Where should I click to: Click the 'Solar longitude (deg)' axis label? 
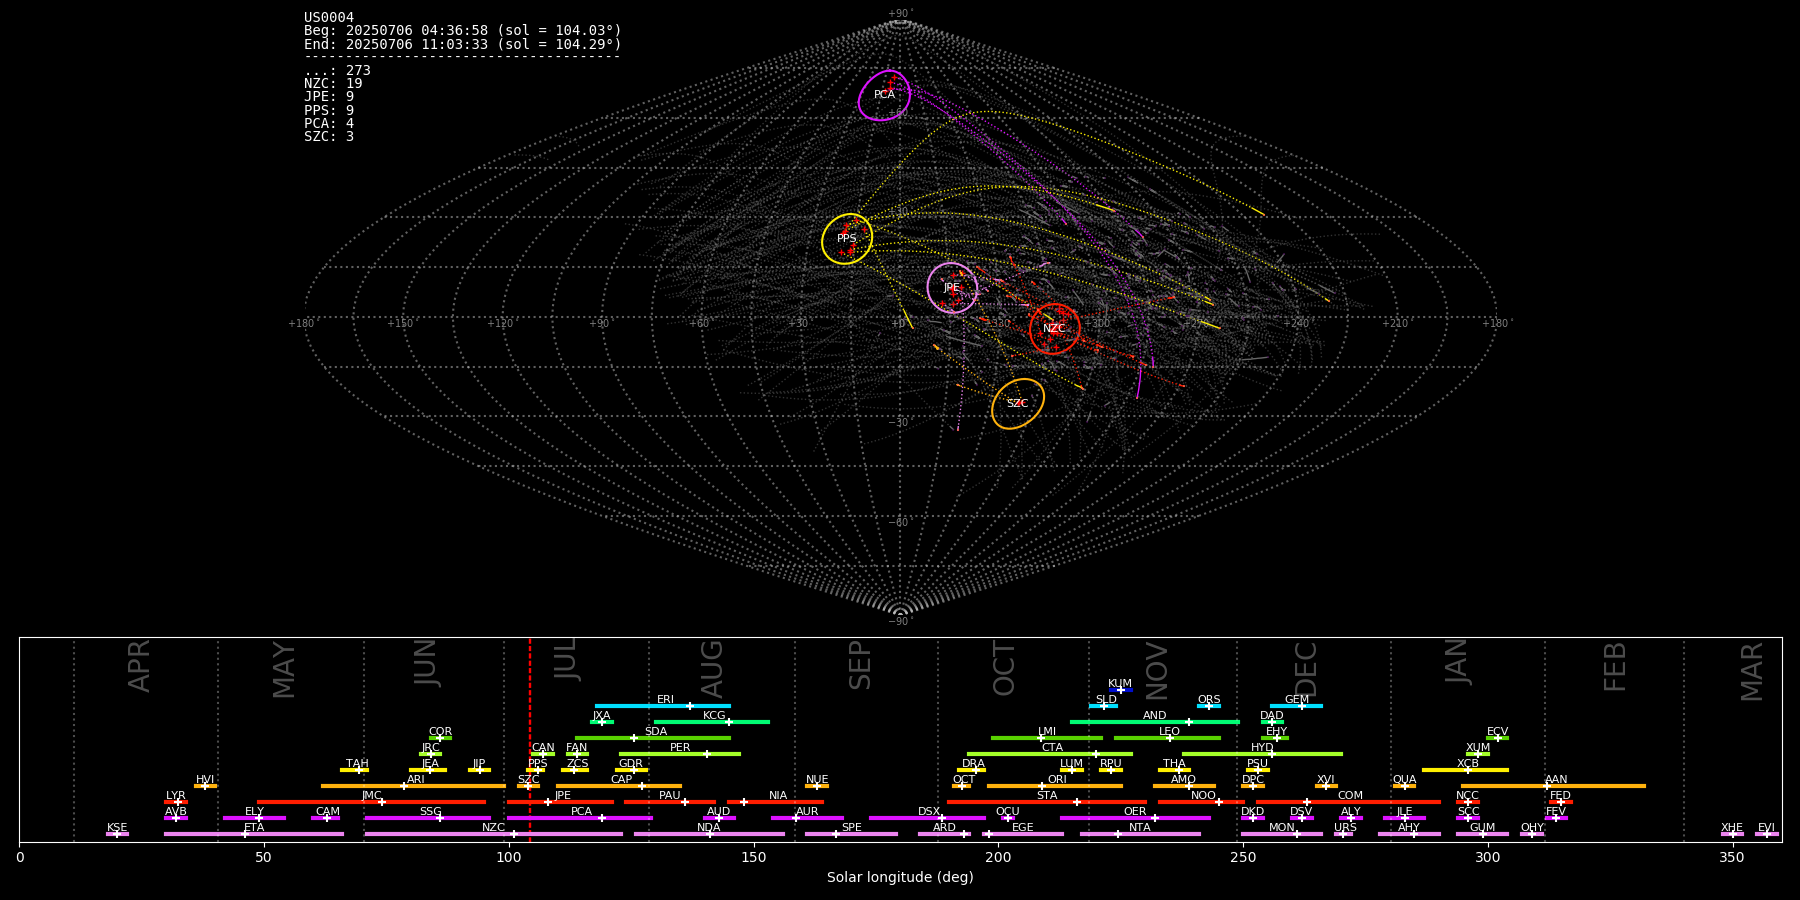[900, 877]
